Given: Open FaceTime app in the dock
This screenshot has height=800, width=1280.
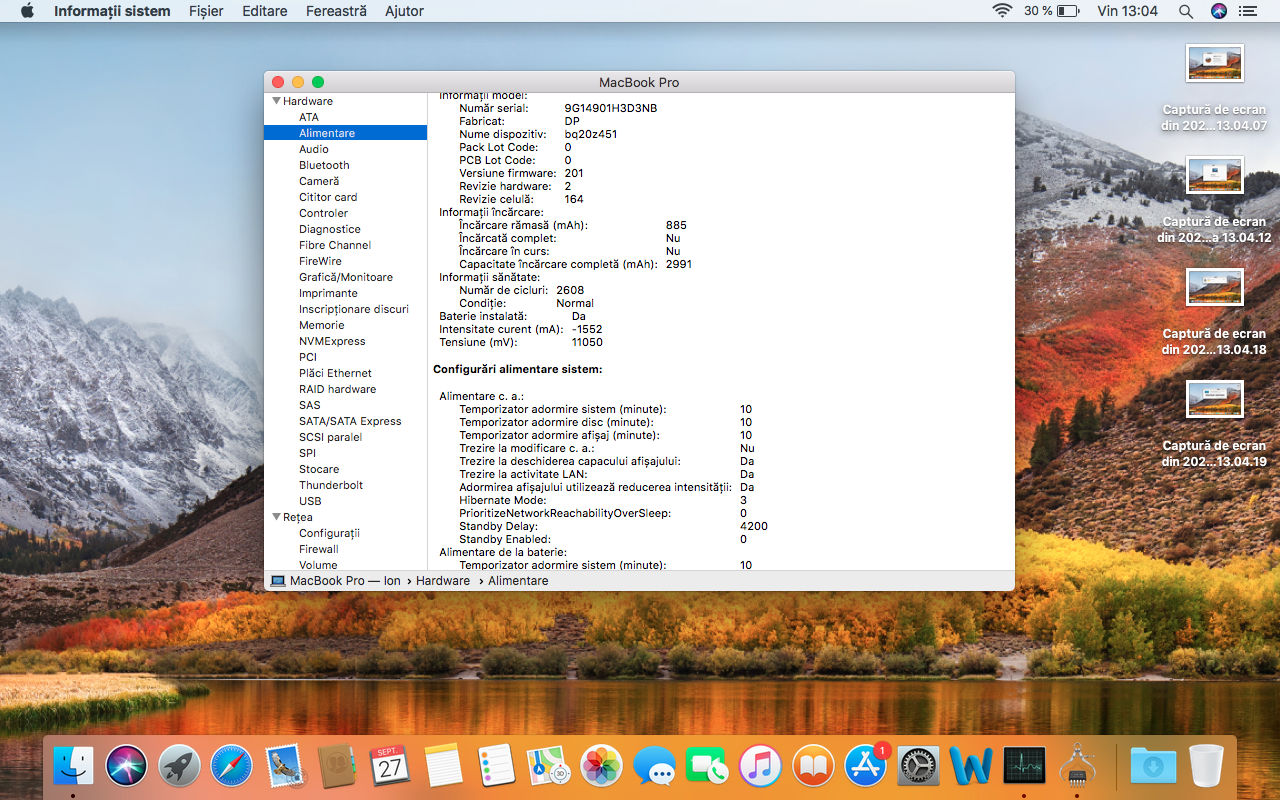Looking at the screenshot, I should pos(707,766).
